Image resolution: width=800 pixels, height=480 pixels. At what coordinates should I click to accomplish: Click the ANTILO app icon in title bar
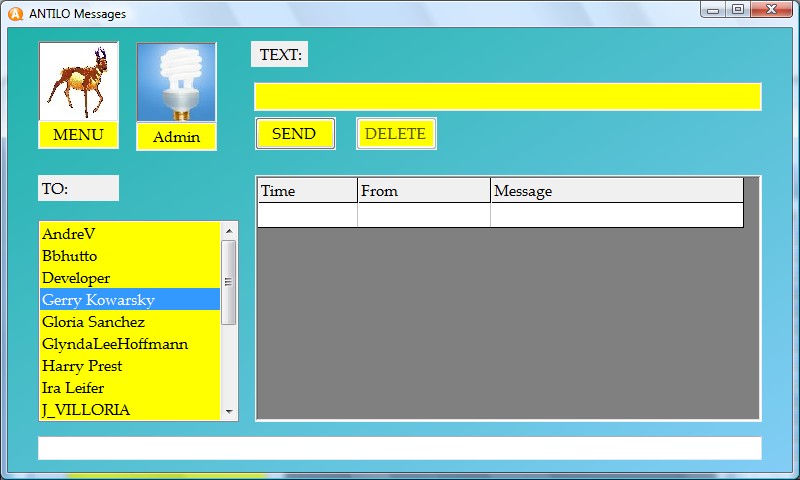pos(15,13)
